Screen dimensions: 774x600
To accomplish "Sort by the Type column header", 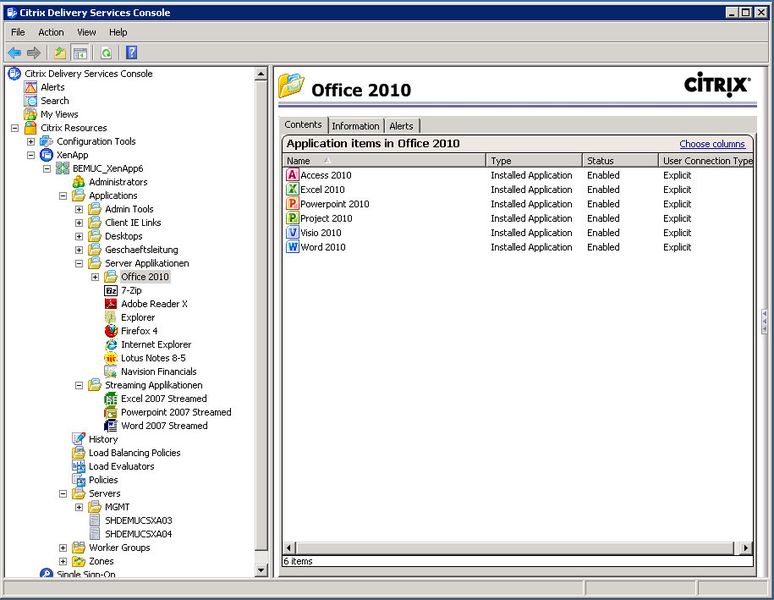I will 534,160.
